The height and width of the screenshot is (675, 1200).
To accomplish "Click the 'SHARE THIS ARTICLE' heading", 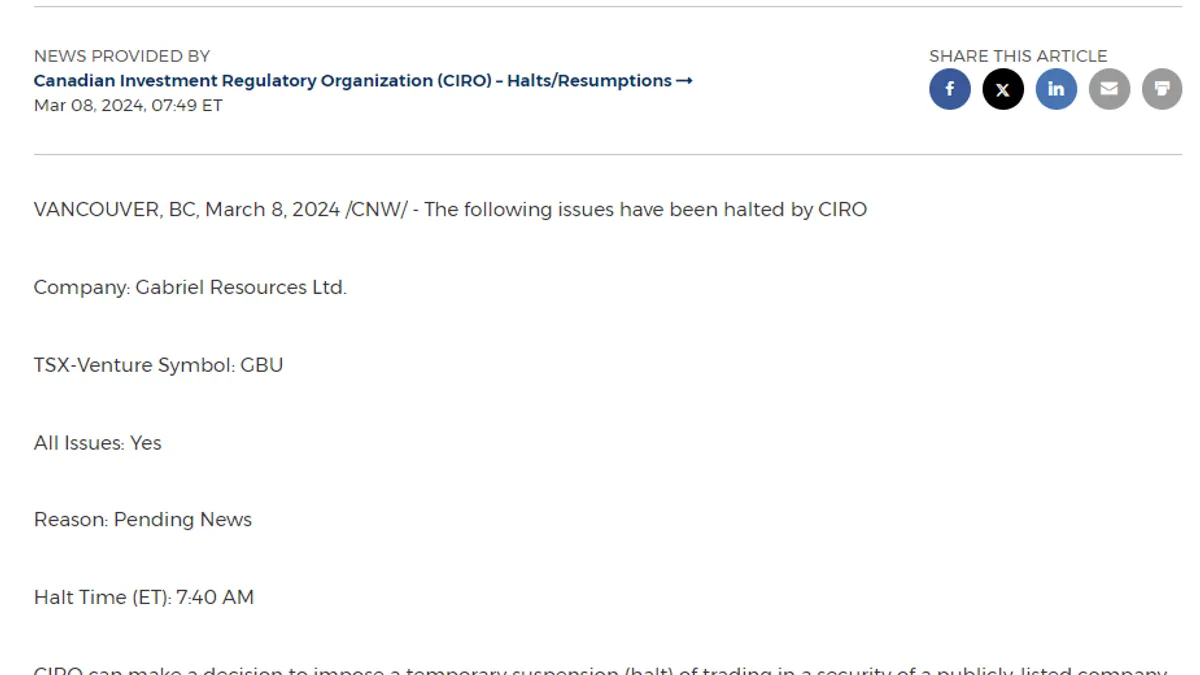I will pyautogui.click(x=1018, y=56).
